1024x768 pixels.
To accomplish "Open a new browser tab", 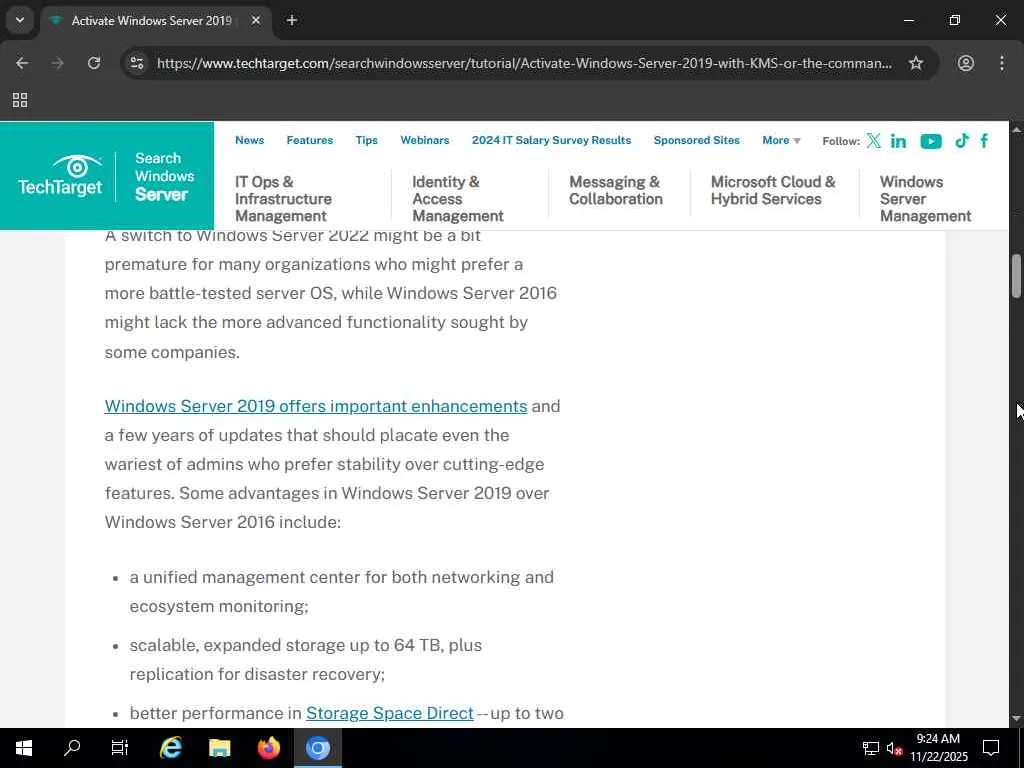I will click(x=292, y=20).
